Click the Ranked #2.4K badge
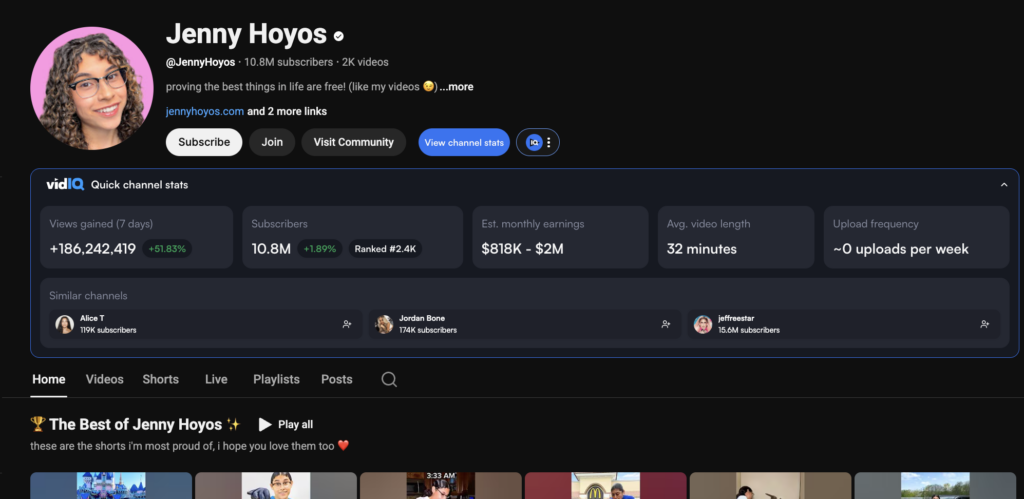Viewport: 1024px width, 499px height. pyautogui.click(x=385, y=249)
